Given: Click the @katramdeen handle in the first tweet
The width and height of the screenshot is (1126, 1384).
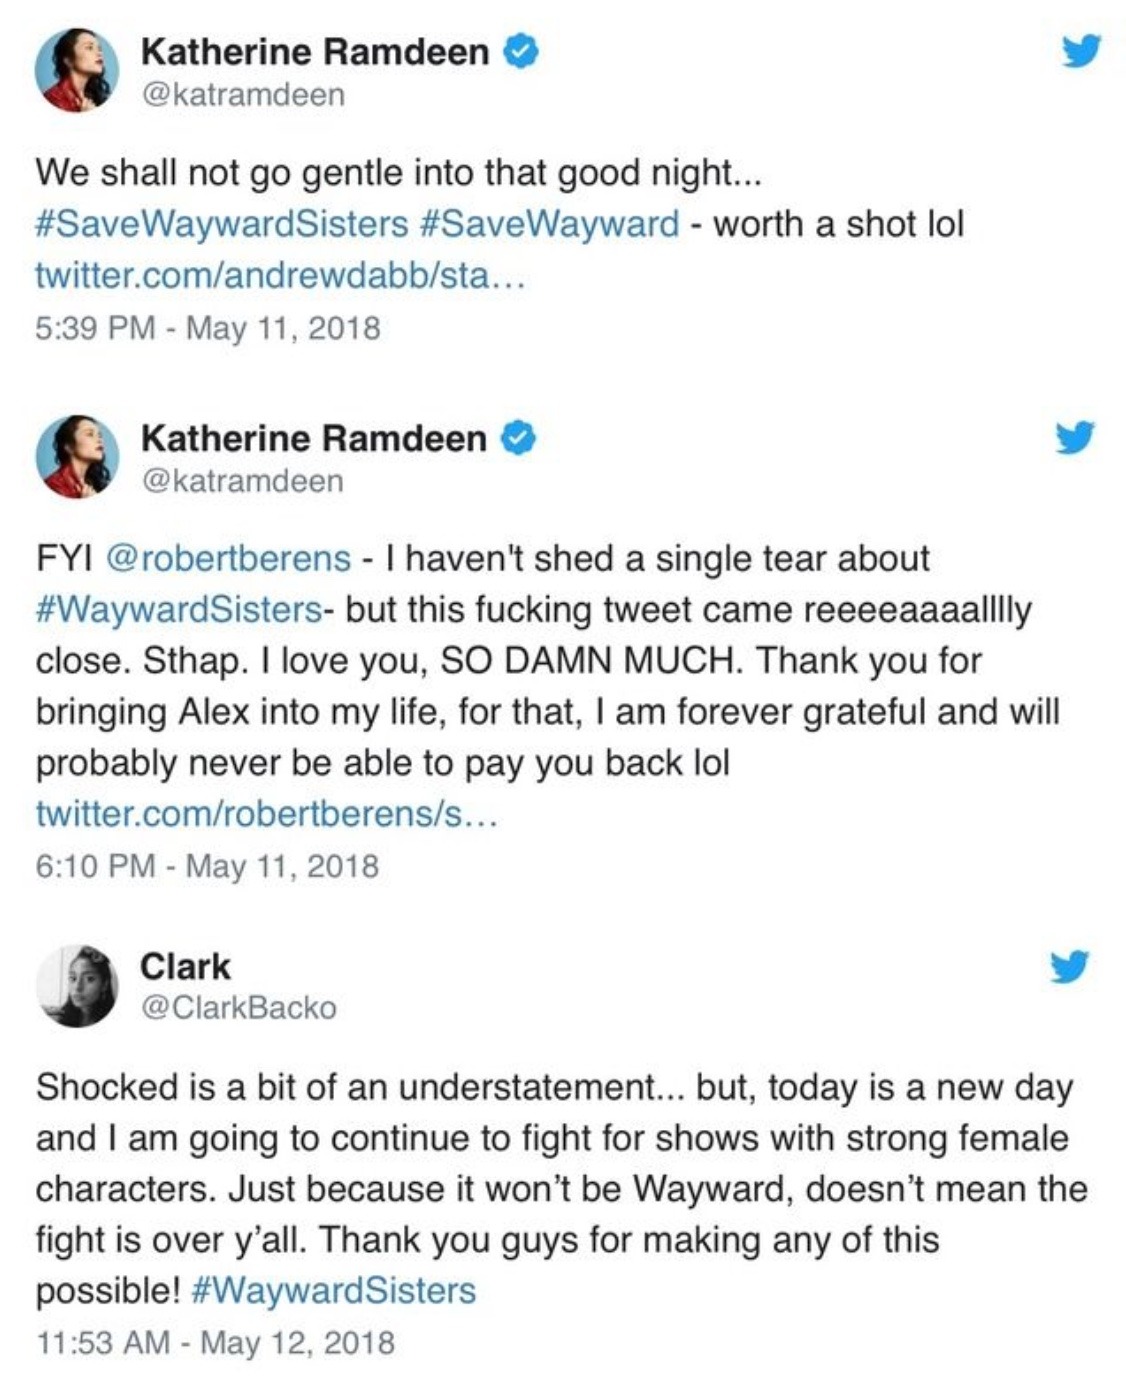Looking at the screenshot, I should coord(243,95).
